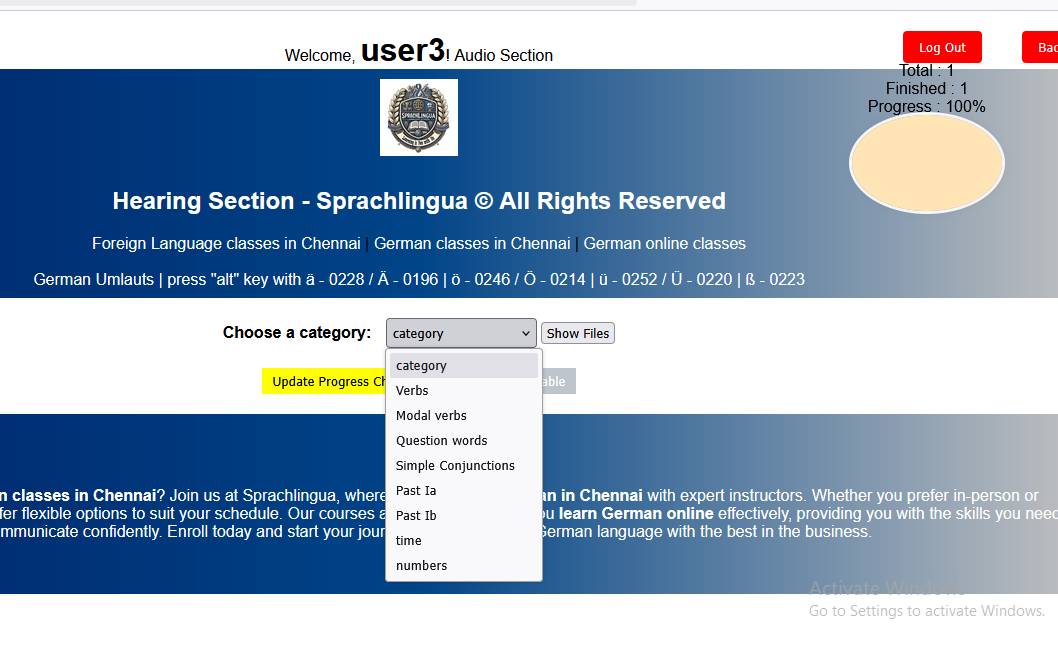Open Foreign Language classes in Chennai link
1058x652 pixels.
(226, 244)
